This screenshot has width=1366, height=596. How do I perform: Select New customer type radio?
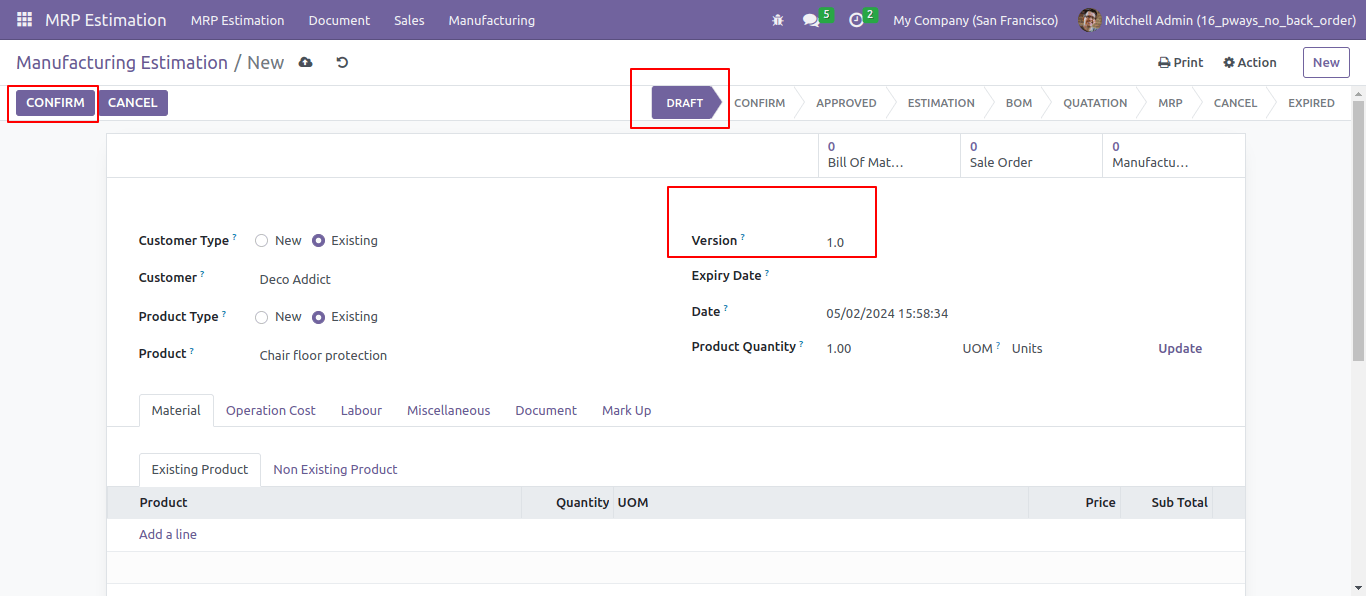click(262, 241)
